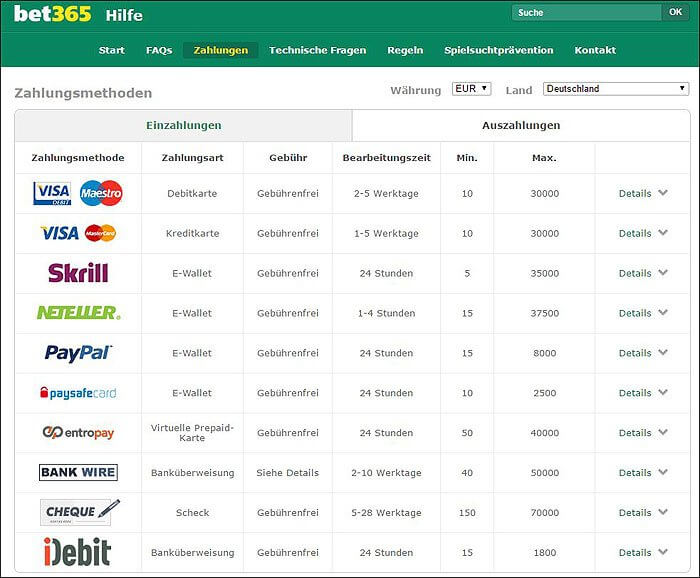Expand Details for the paysafecard row

tap(643, 393)
